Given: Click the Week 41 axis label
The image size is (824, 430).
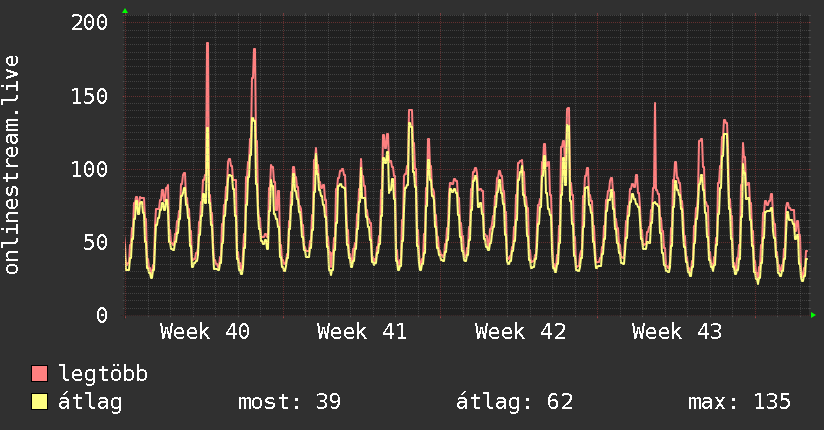Looking at the screenshot, I should pyautogui.click(x=362, y=332).
